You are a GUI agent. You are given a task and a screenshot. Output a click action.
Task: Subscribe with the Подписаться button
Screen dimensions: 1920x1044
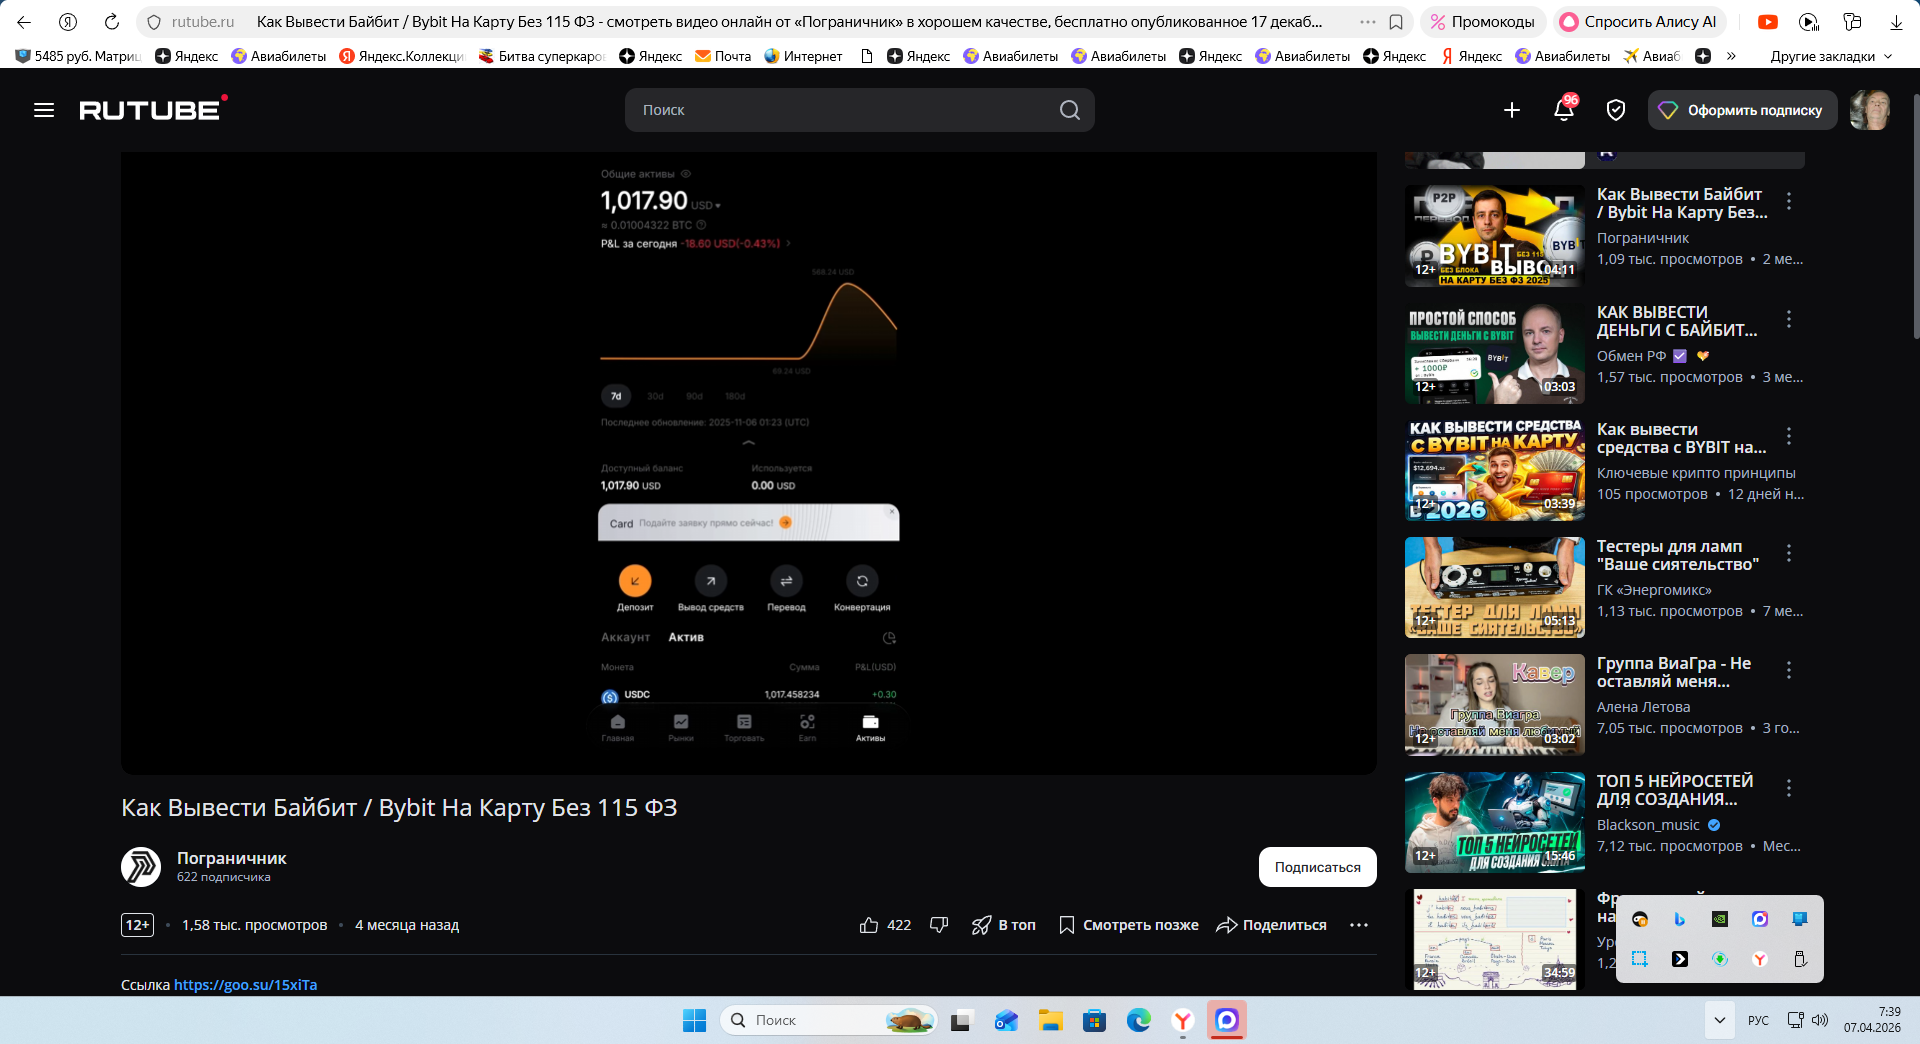click(1318, 867)
